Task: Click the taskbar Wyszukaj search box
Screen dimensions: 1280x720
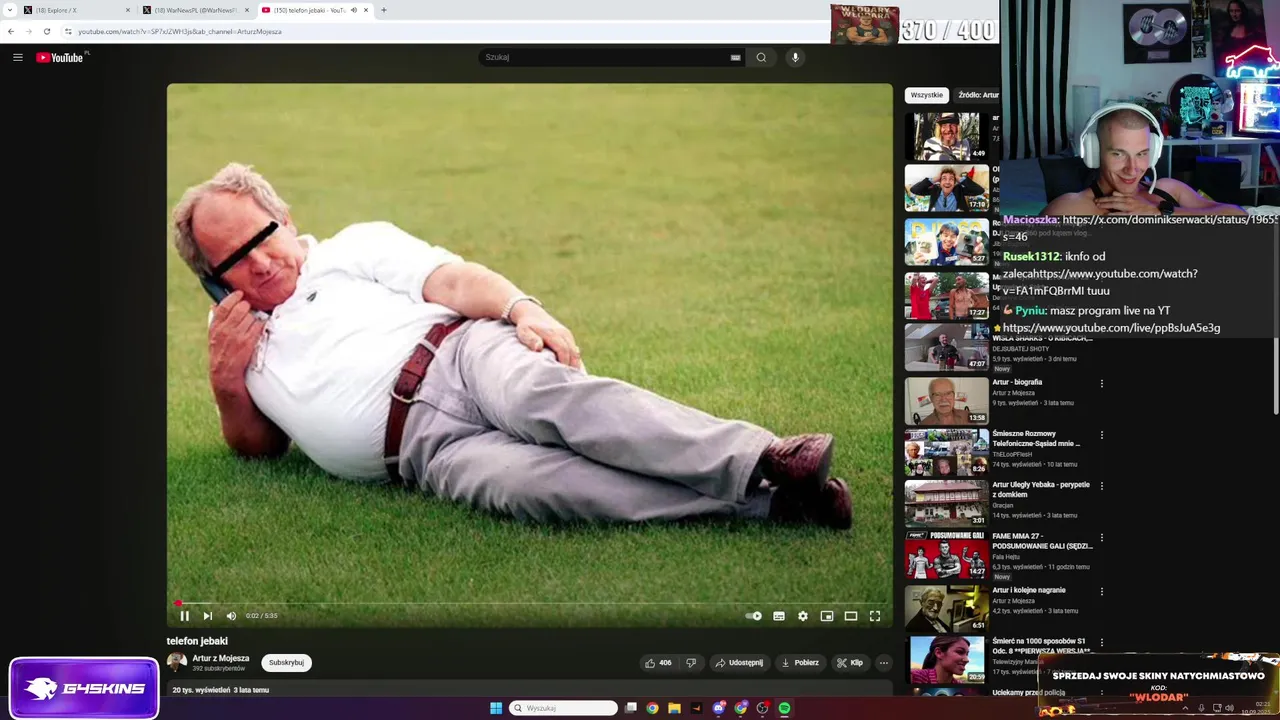Action: (564, 708)
